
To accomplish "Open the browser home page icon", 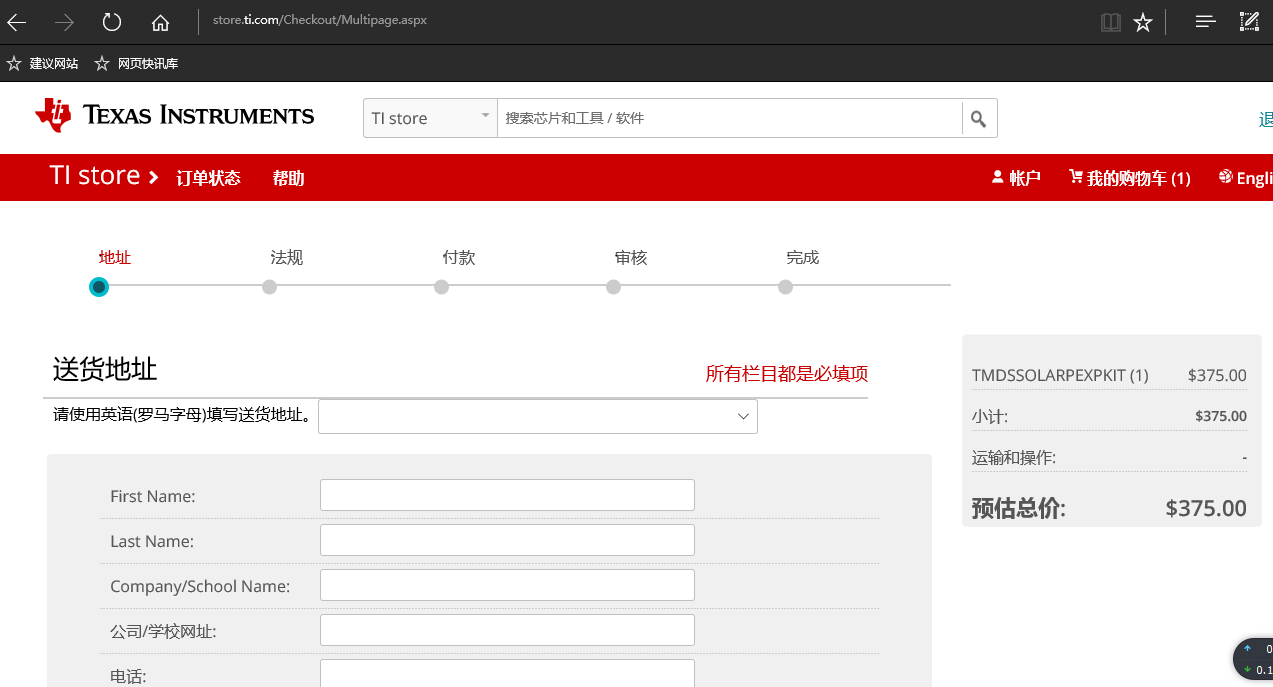I will [160, 22].
